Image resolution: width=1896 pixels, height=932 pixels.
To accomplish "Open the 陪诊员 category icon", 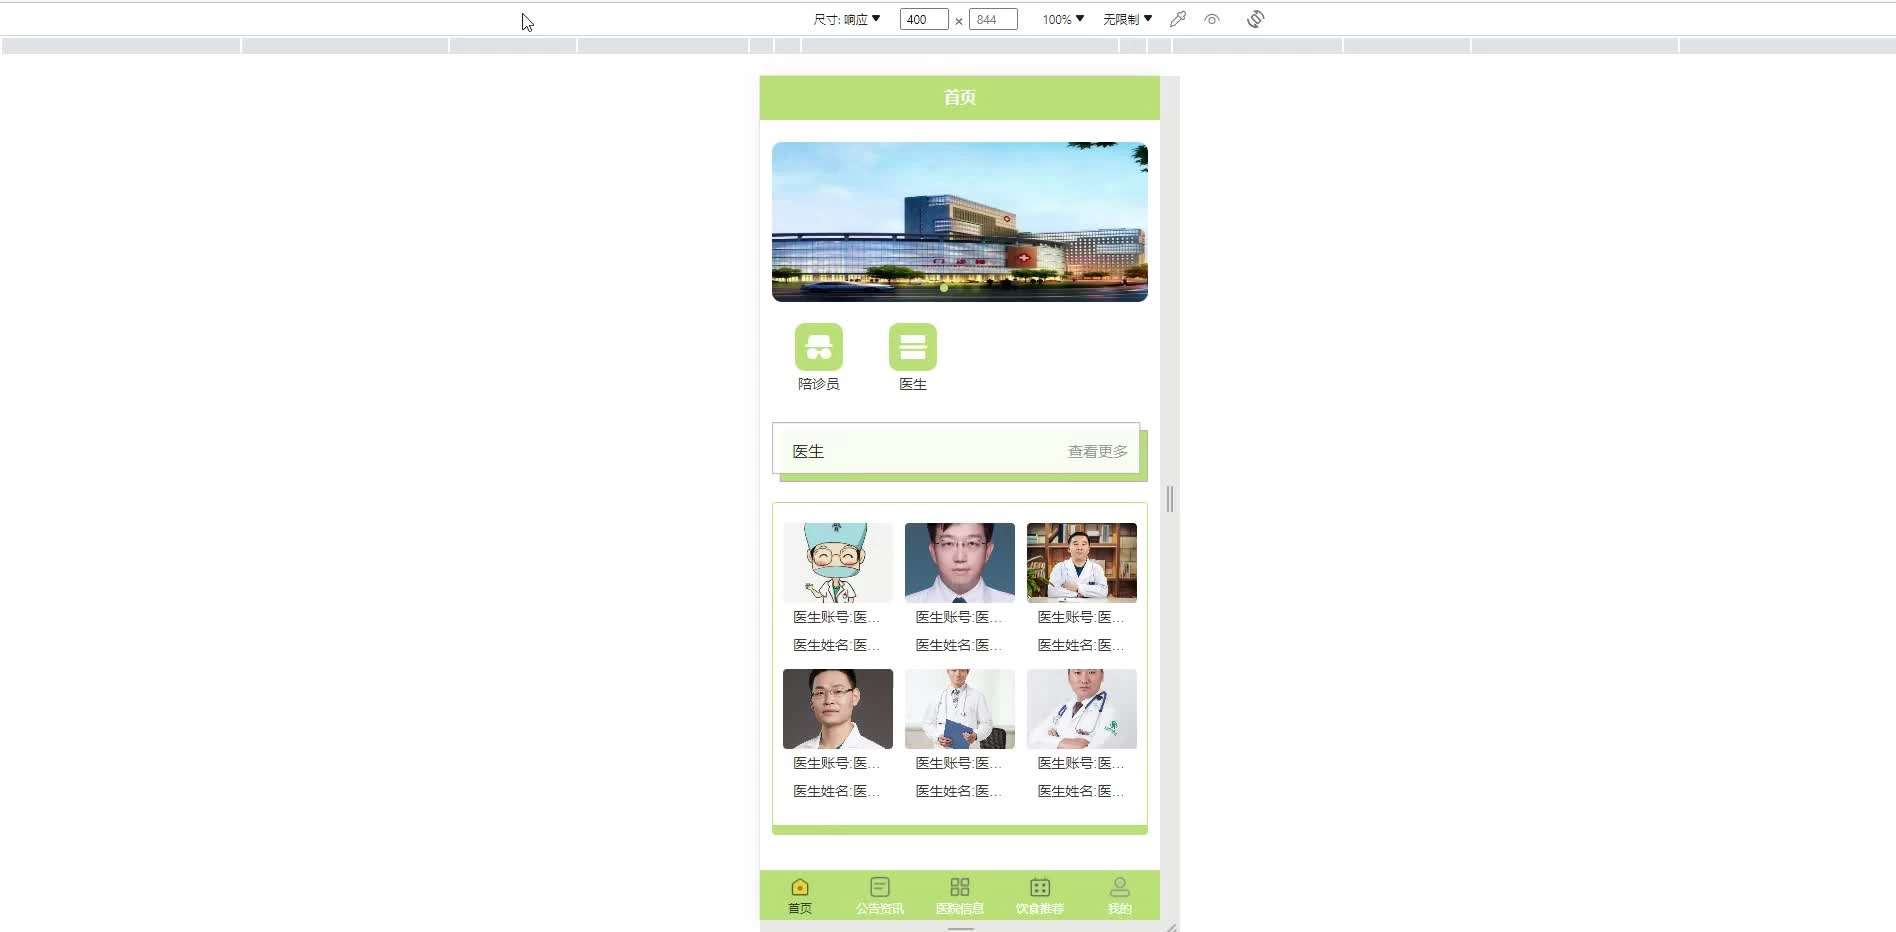I will point(818,347).
